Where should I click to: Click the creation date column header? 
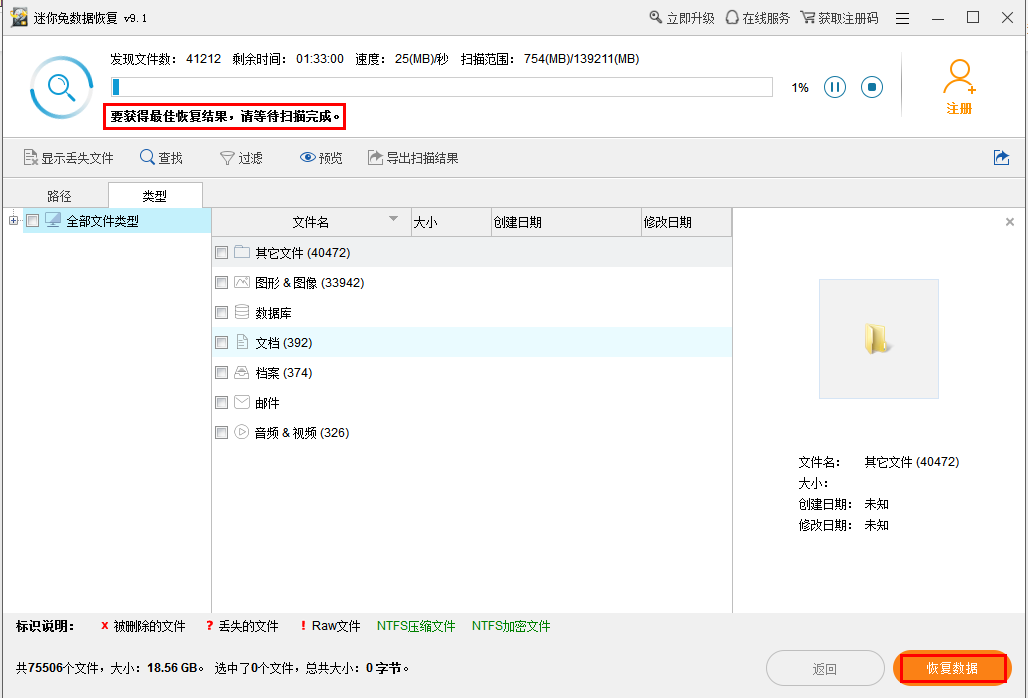click(x=566, y=222)
